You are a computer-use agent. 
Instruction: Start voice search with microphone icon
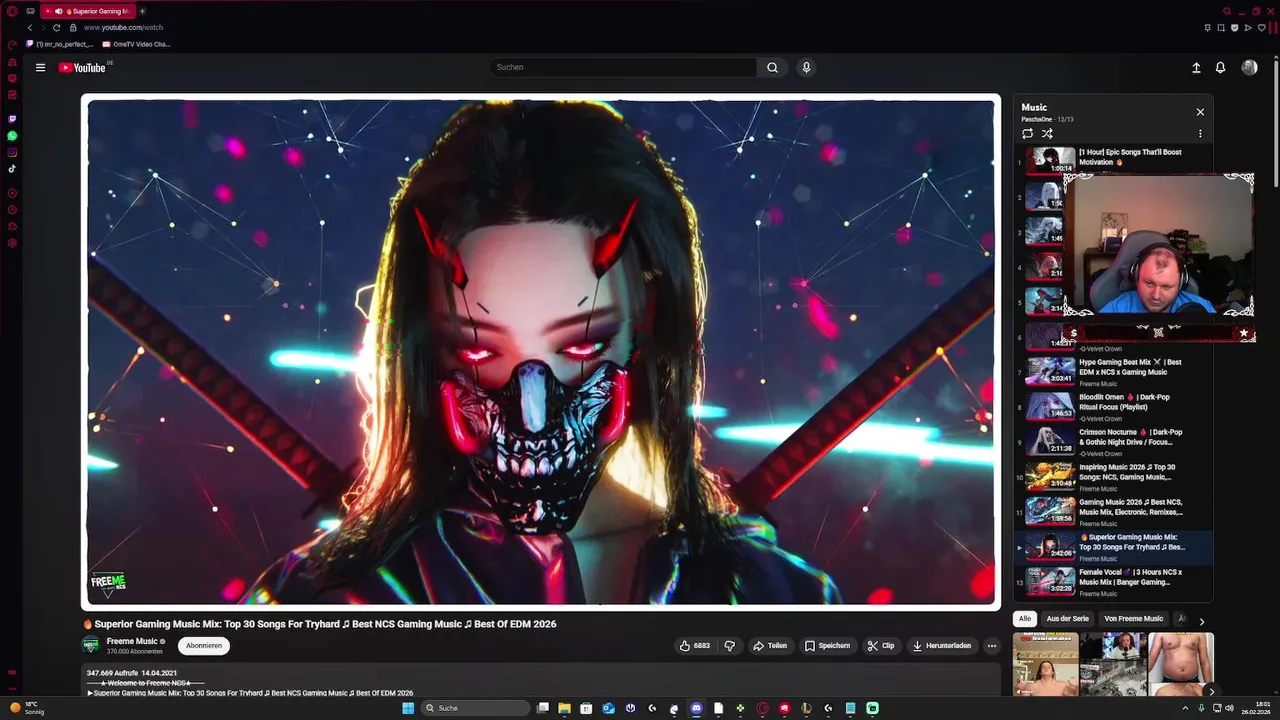[806, 68]
